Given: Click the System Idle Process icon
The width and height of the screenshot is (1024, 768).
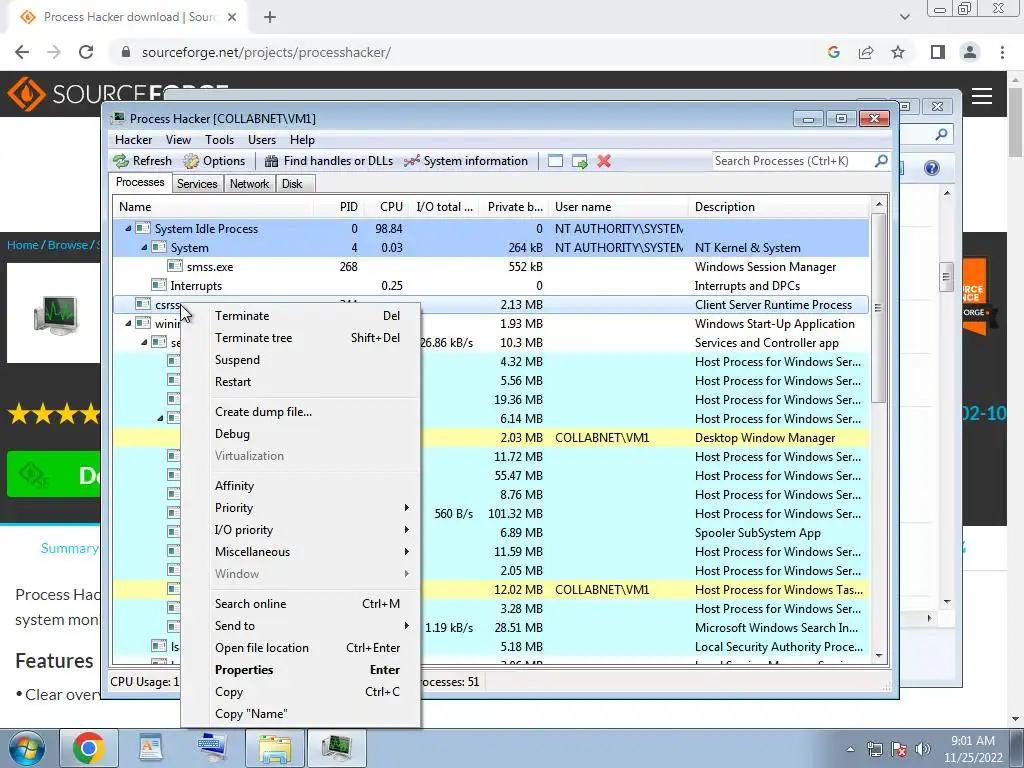Looking at the screenshot, I should coord(142,229).
